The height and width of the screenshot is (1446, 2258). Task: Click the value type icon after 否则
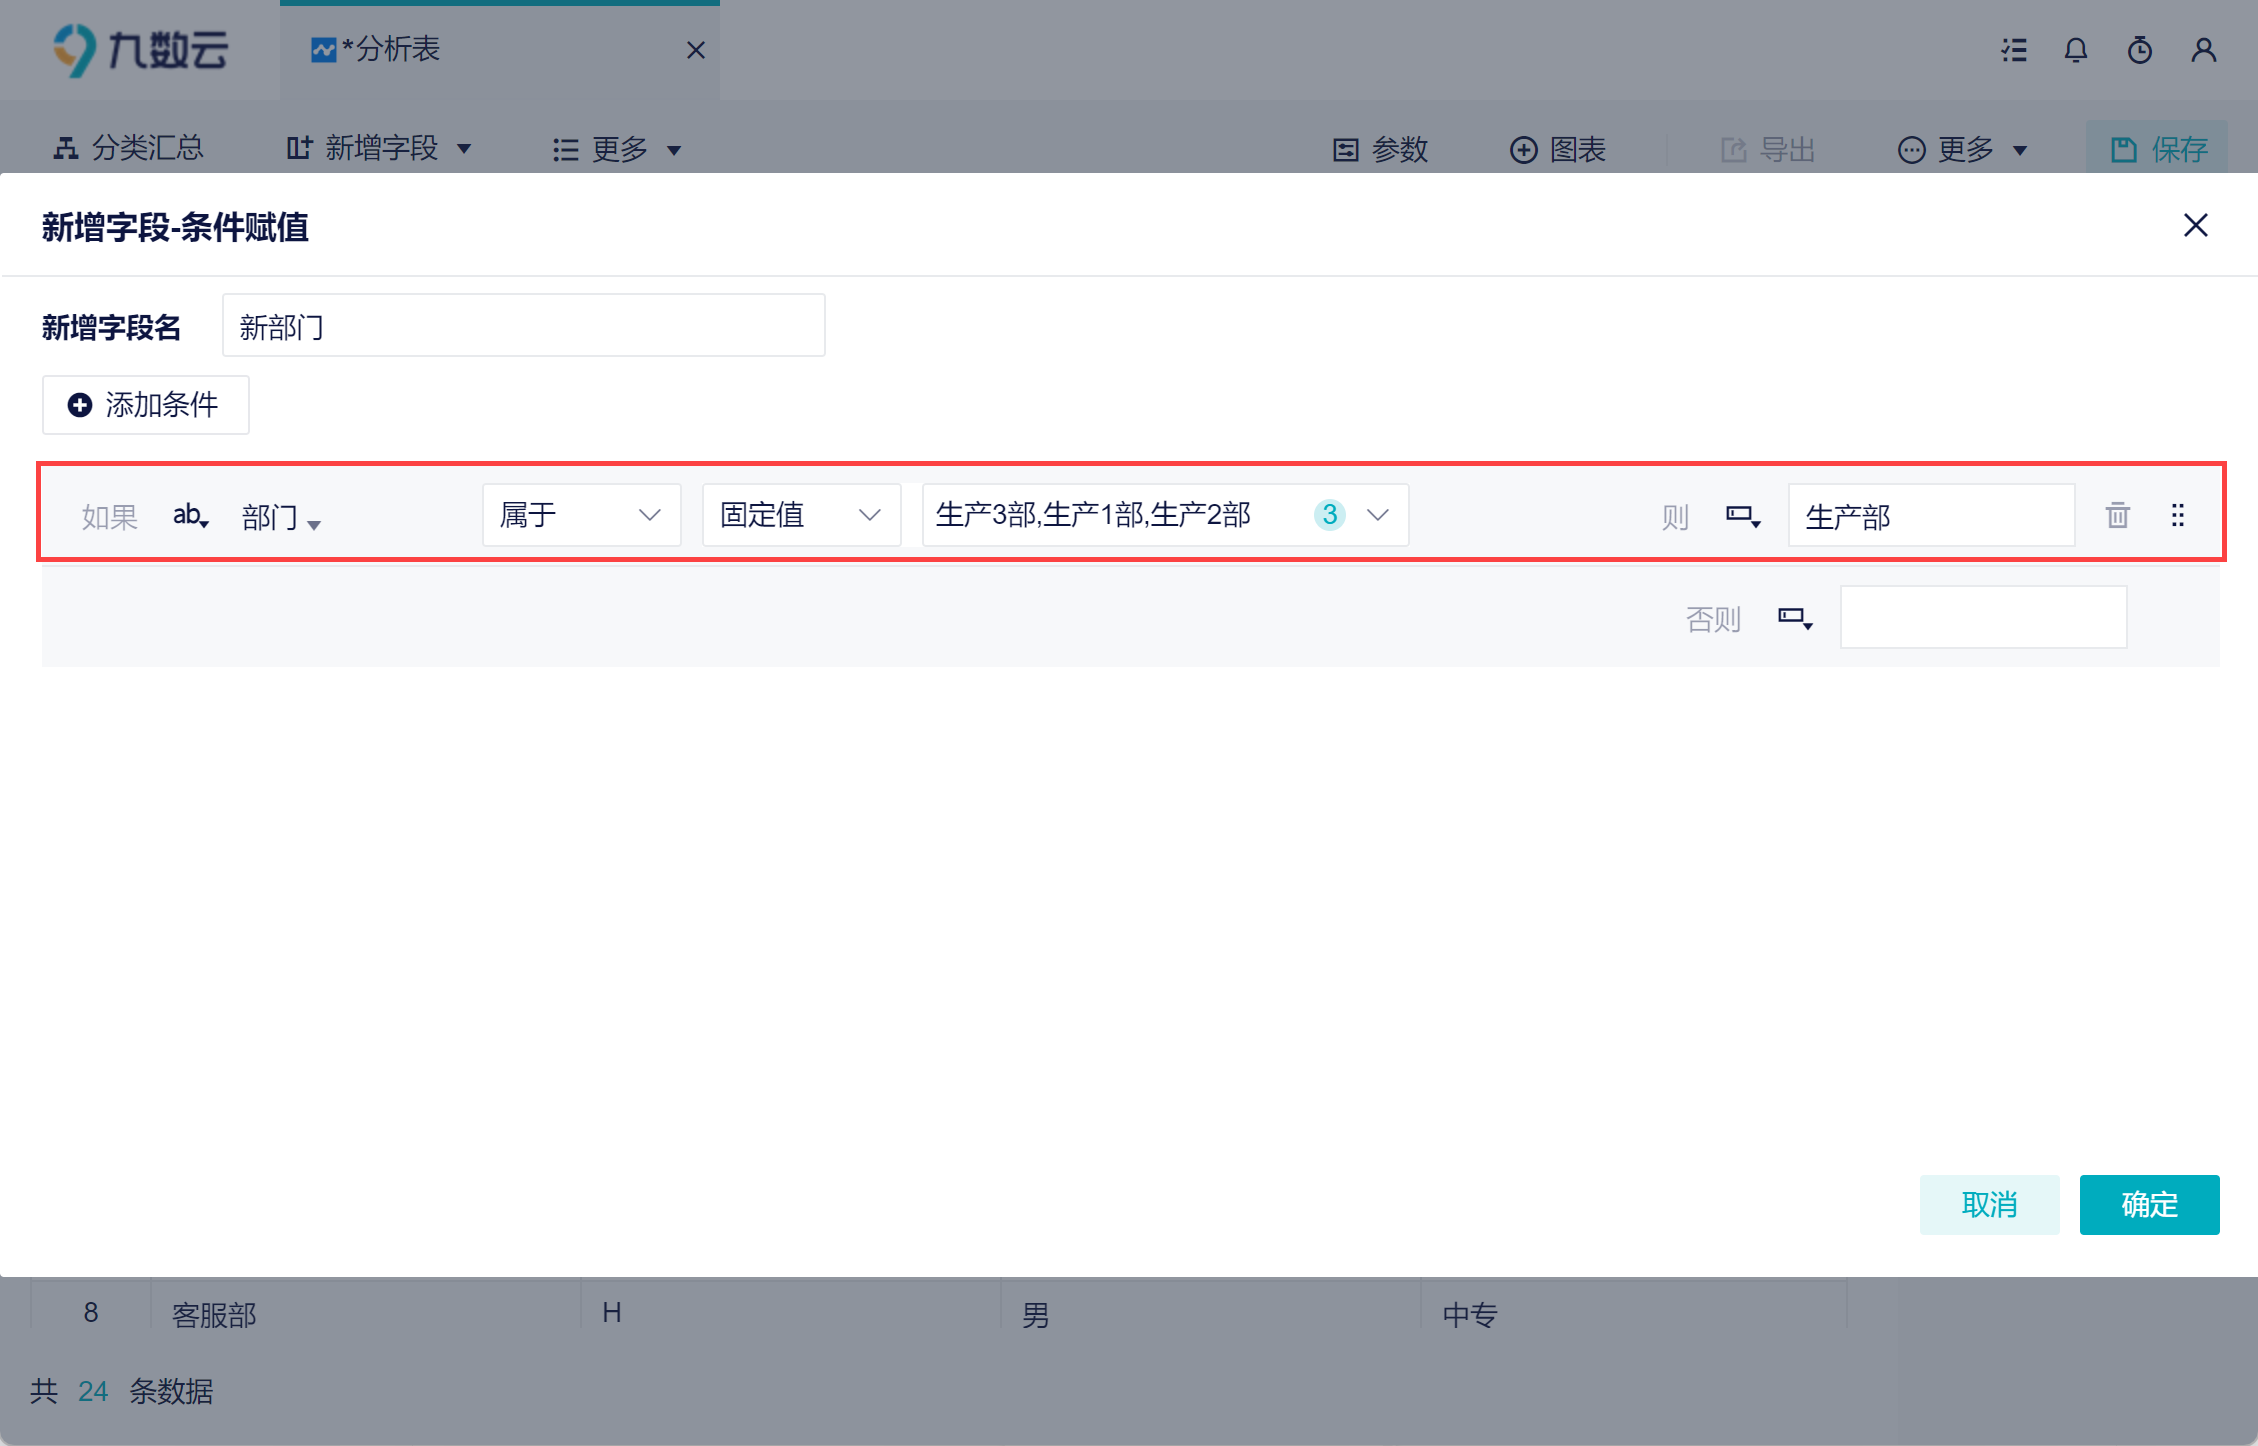coord(1794,618)
